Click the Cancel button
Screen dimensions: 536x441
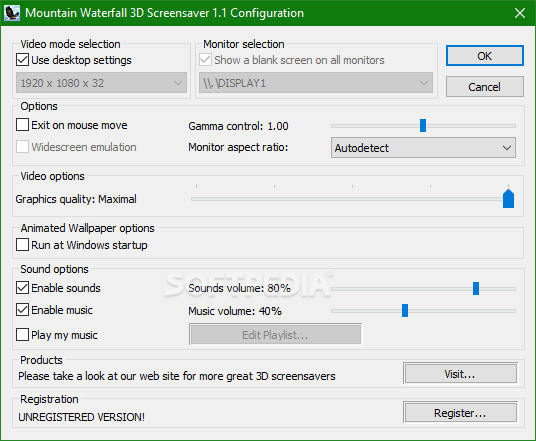coord(485,87)
